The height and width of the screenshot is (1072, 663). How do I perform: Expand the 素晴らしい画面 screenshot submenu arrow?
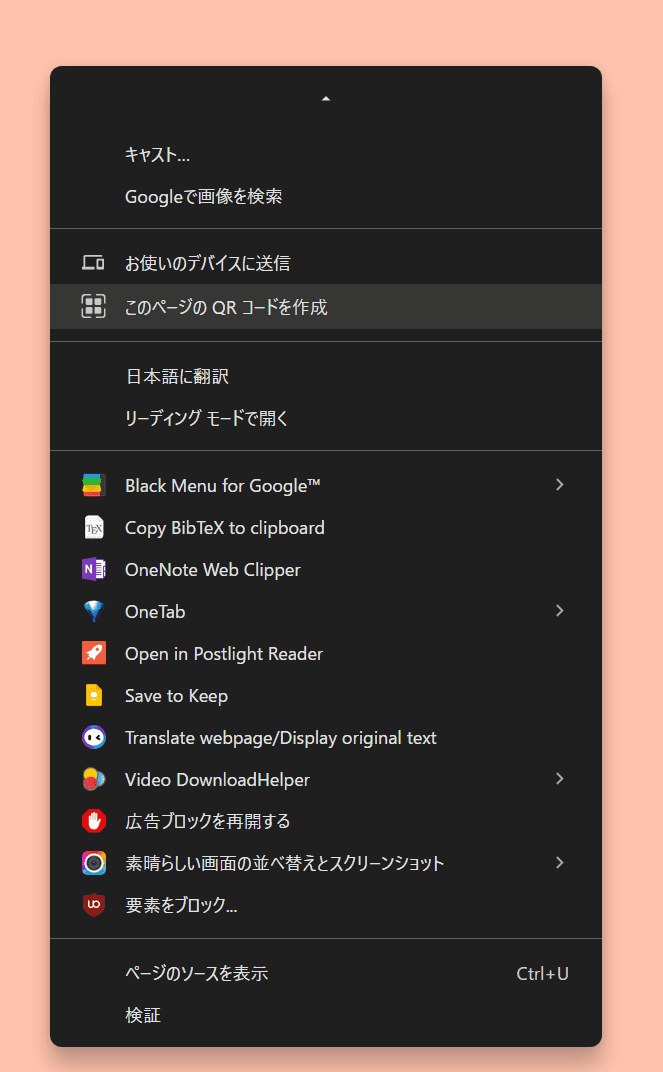pyautogui.click(x=559, y=863)
